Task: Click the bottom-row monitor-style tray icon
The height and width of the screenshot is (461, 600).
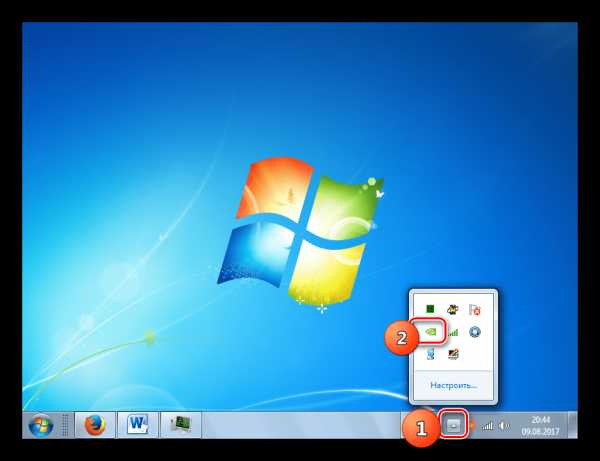Action: [x=453, y=354]
